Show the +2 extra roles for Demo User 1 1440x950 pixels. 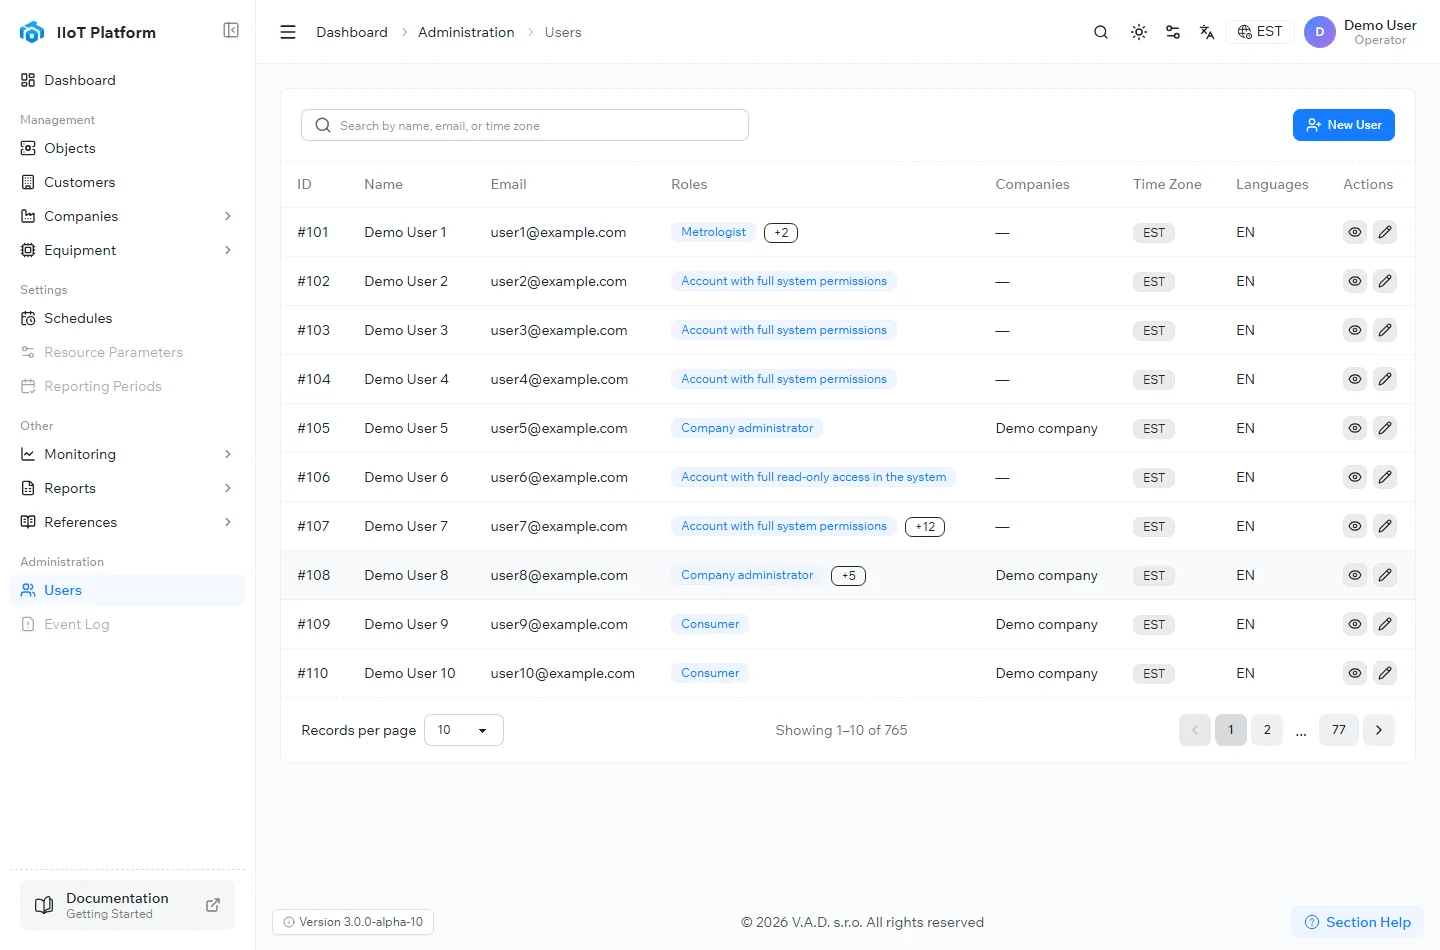click(781, 233)
